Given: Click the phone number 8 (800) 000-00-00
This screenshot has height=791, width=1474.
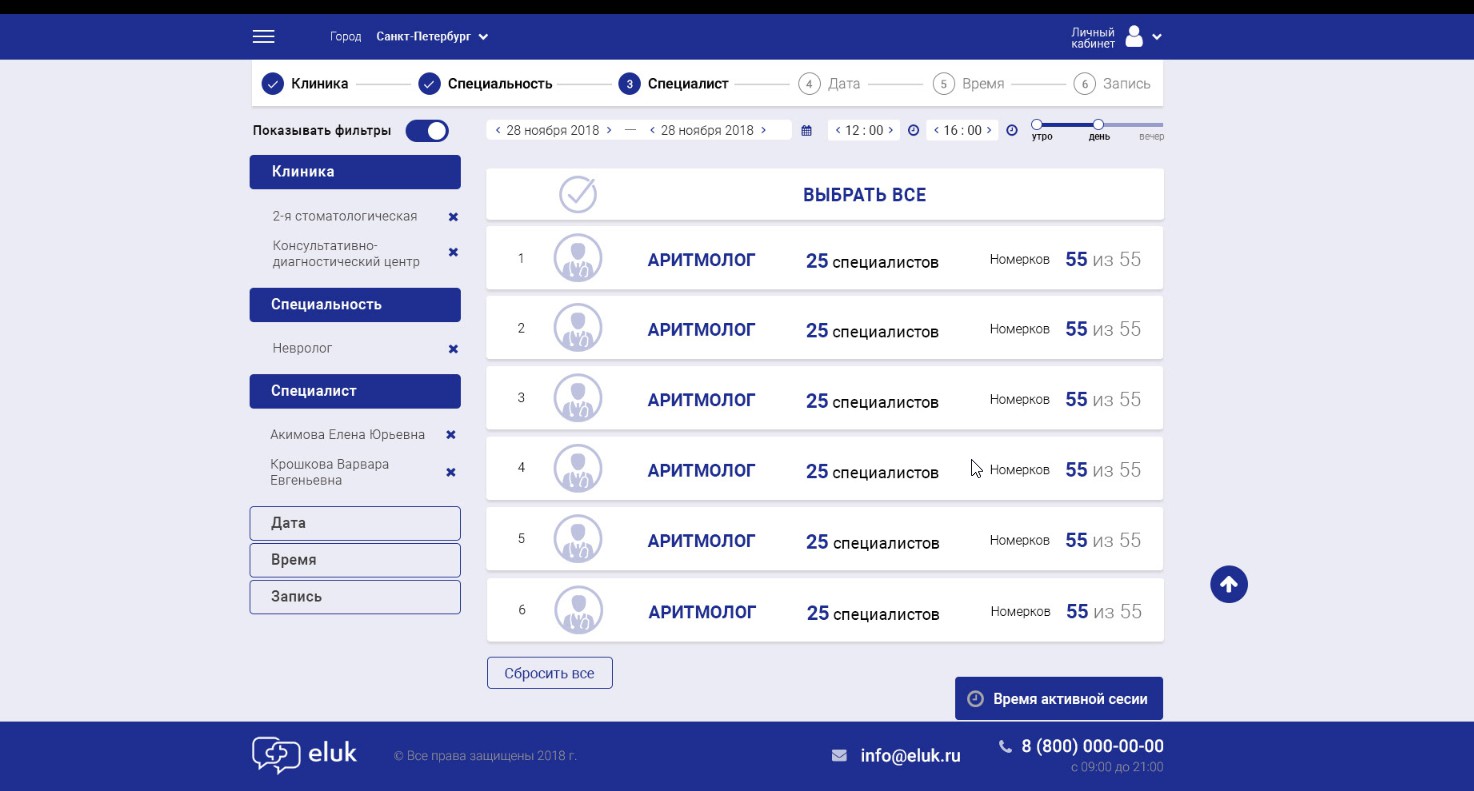Looking at the screenshot, I should 1093,747.
